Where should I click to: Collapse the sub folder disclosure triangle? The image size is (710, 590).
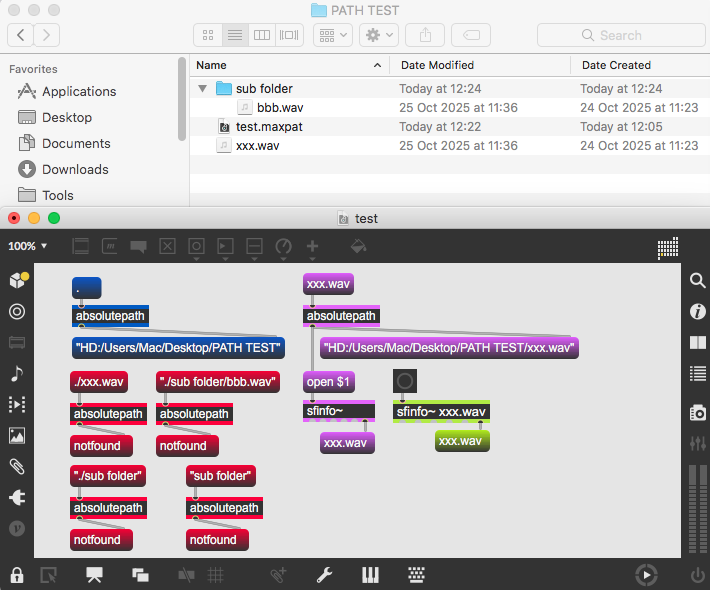(203, 89)
